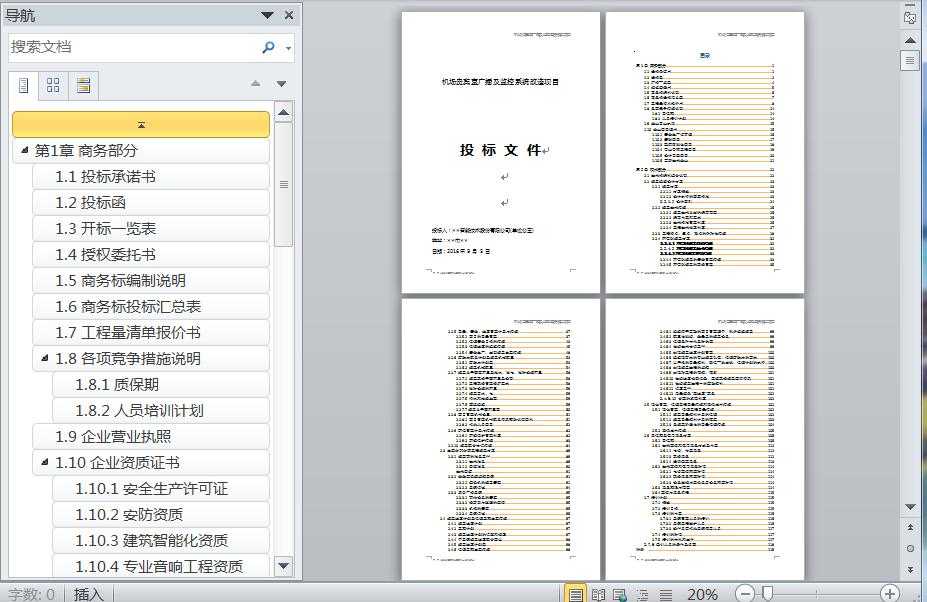Viewport: 927px width, 602px height.
Task: Switch to Print Layout view
Action: point(575,594)
